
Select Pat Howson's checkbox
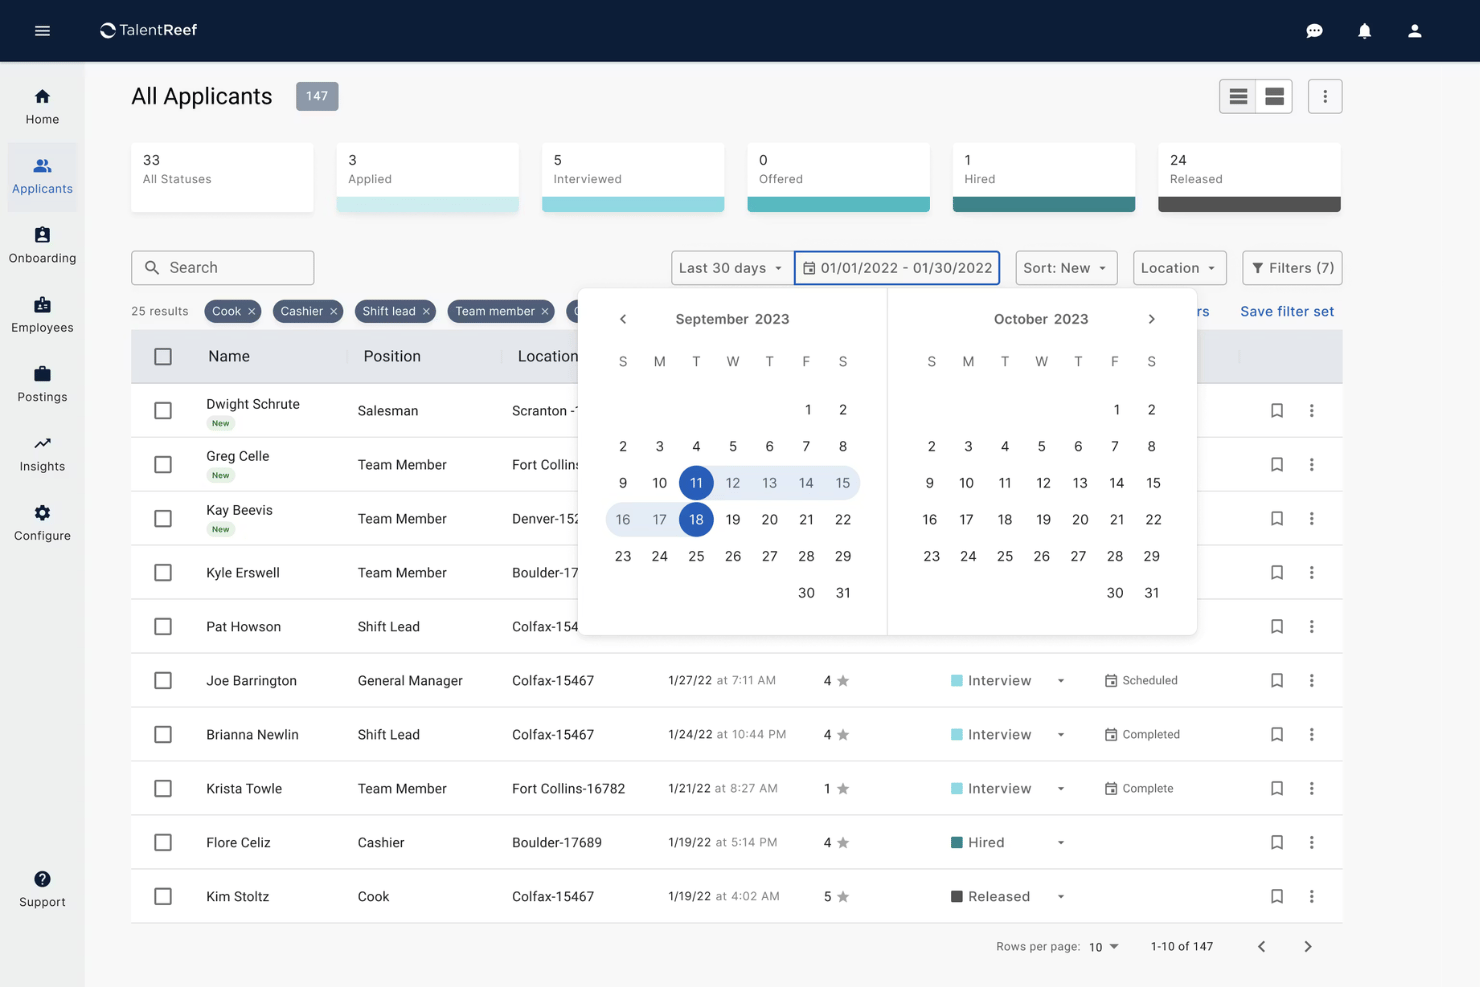pos(163,627)
